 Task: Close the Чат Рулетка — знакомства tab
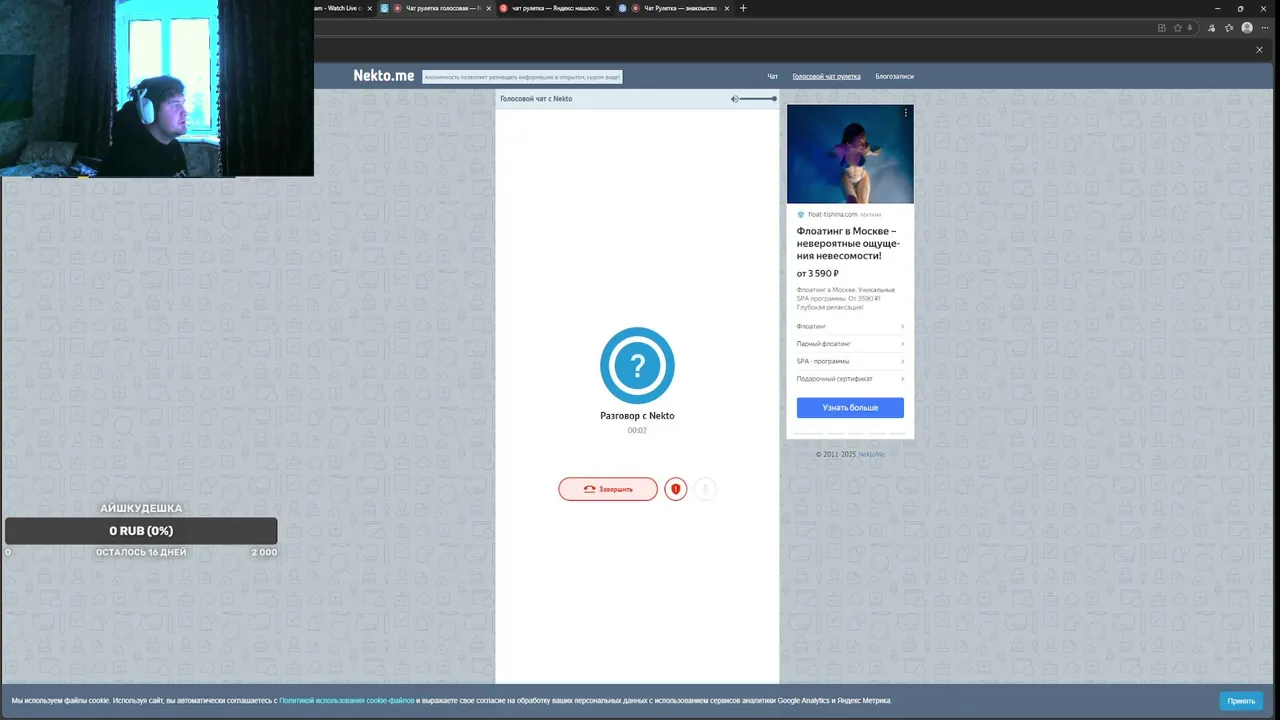tap(727, 8)
